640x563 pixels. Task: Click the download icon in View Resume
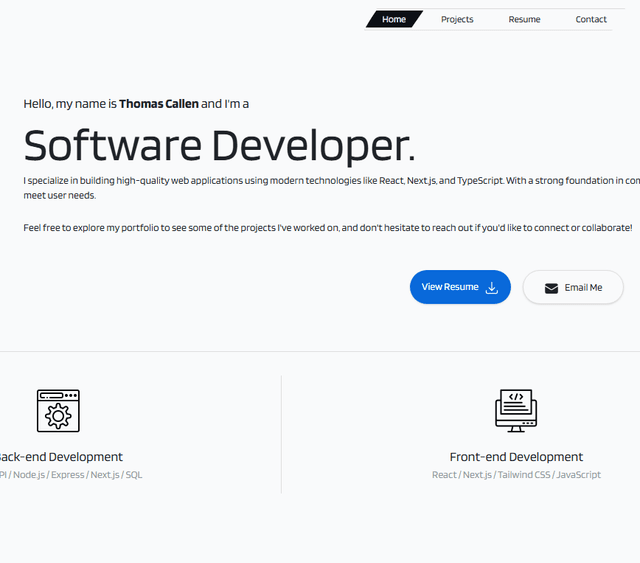pos(492,288)
